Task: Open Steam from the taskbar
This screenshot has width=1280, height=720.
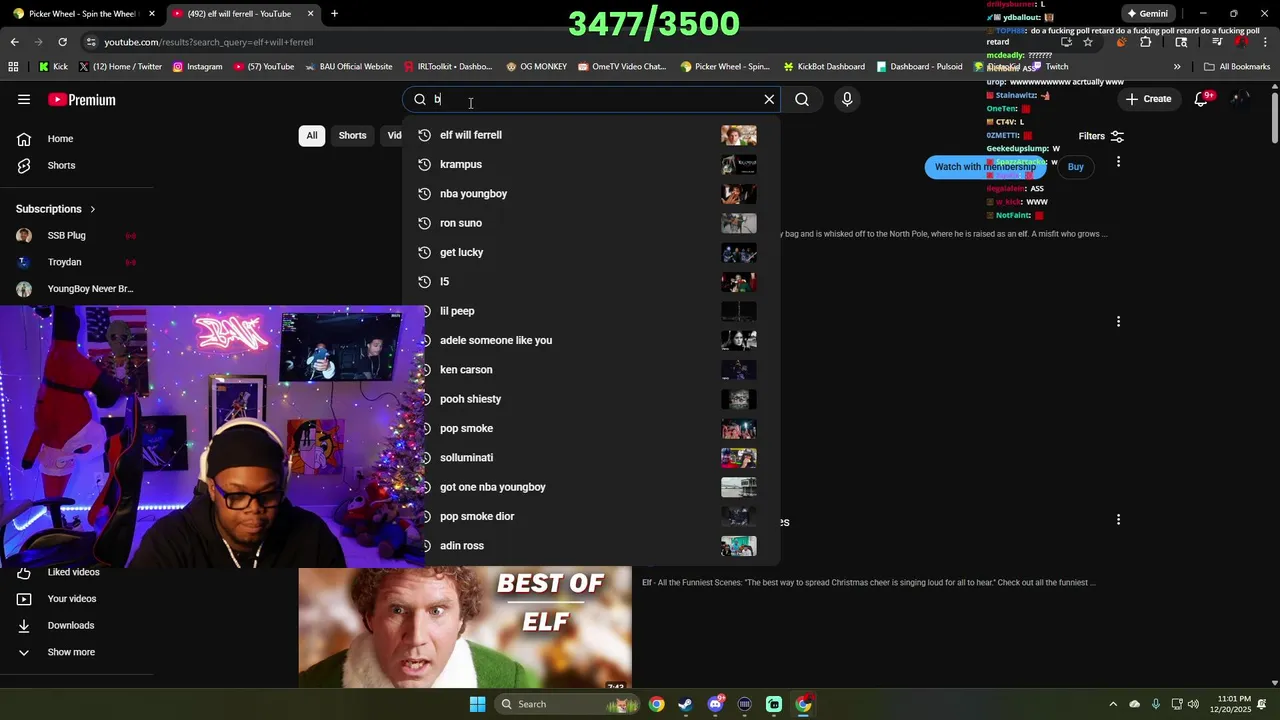Action: click(x=685, y=704)
